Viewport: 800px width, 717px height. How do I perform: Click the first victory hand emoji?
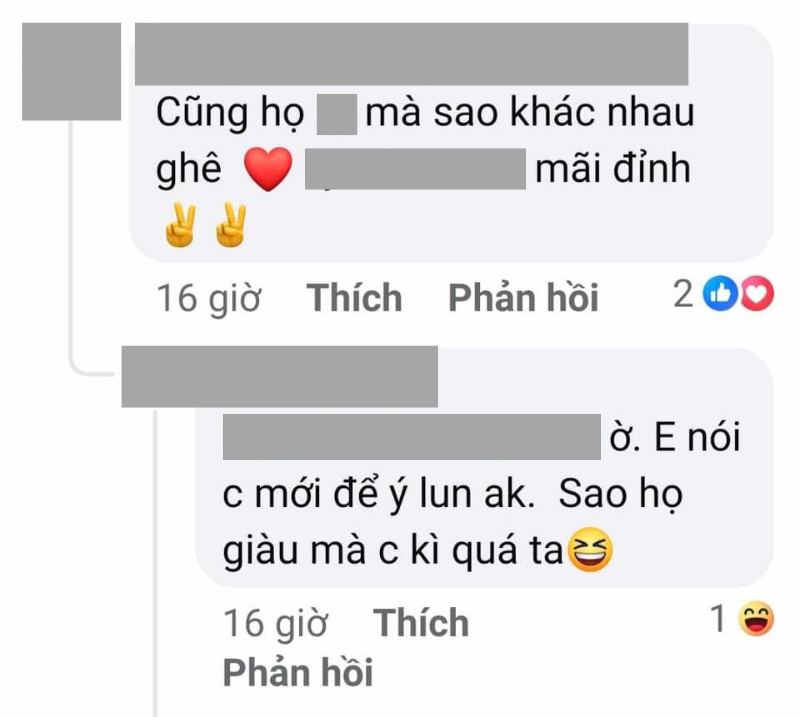(x=180, y=225)
